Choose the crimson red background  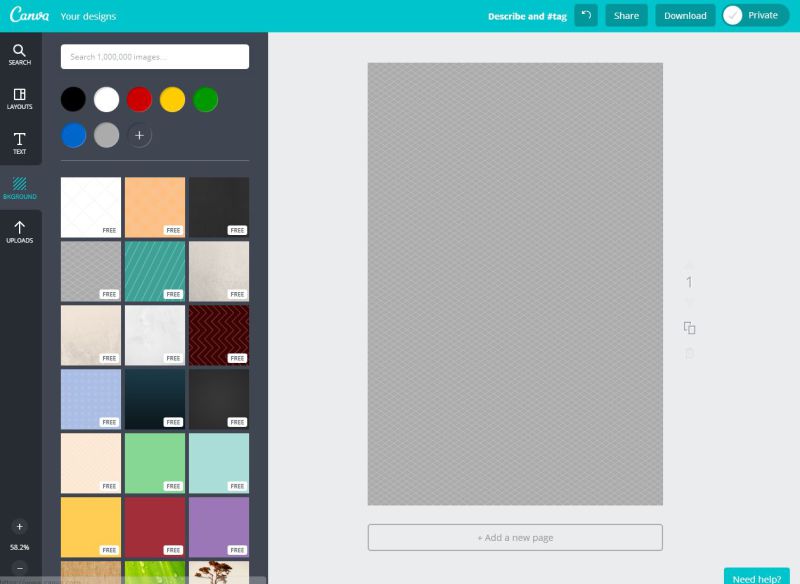pyautogui.click(x=155, y=527)
